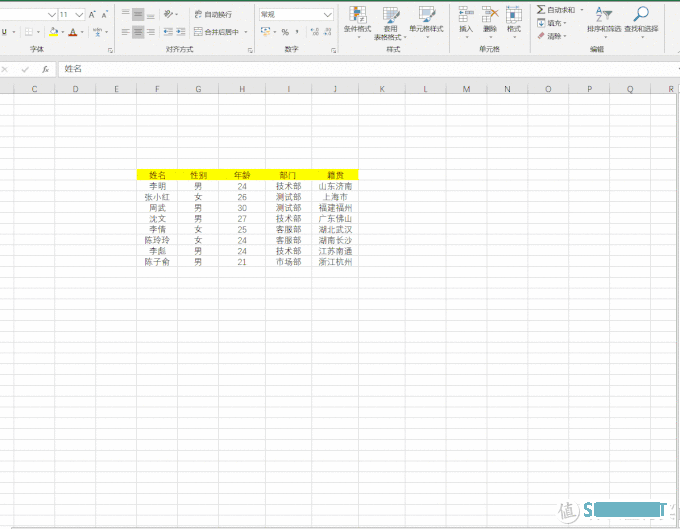Viewport: 680px width, 529px height.
Task: Open 格式 format cells menu
Action: pos(514,22)
